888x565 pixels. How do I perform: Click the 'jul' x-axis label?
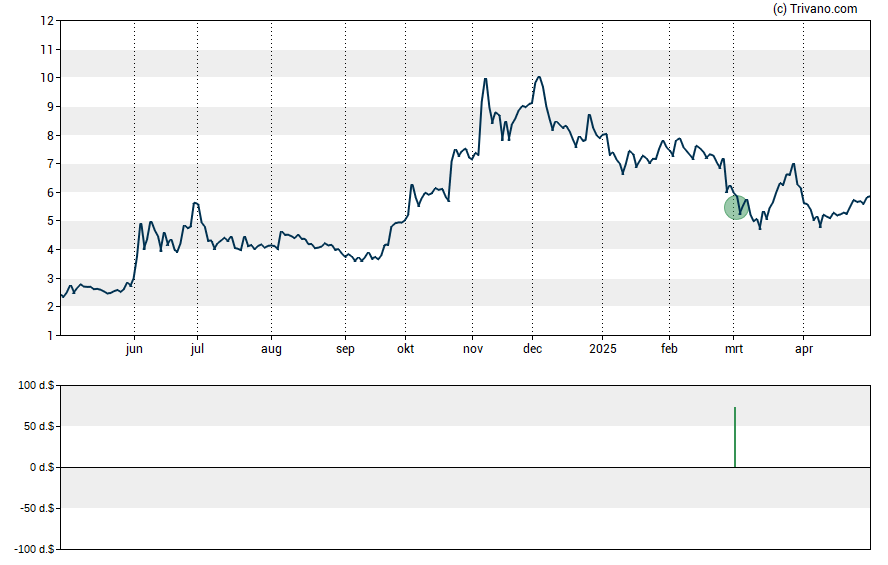[197, 349]
